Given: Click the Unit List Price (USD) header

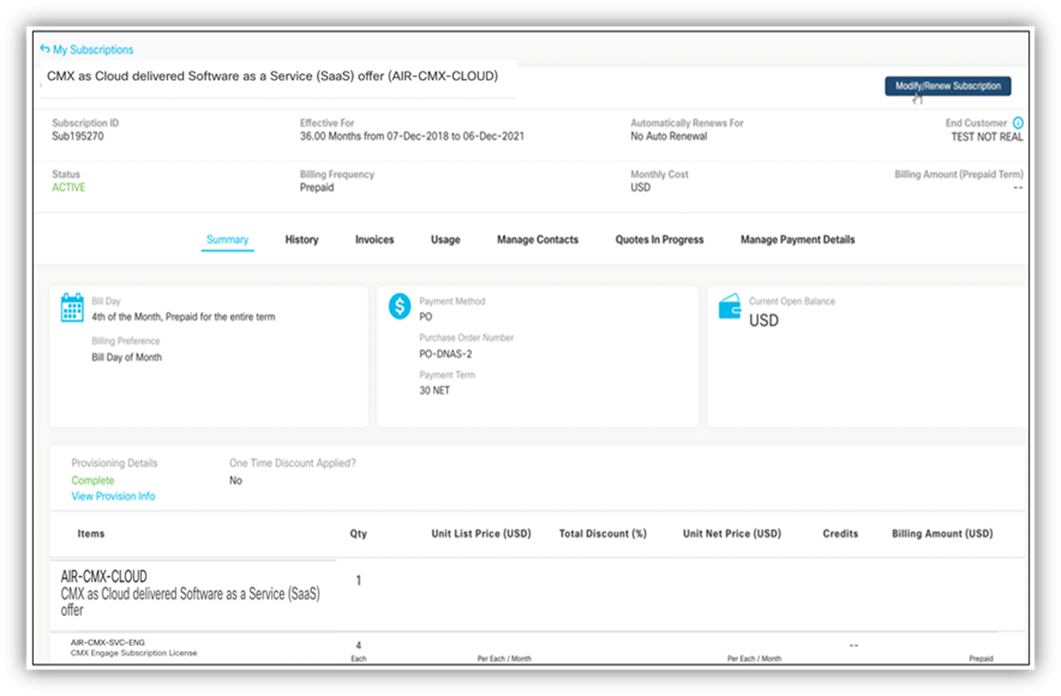Looking at the screenshot, I should [481, 534].
